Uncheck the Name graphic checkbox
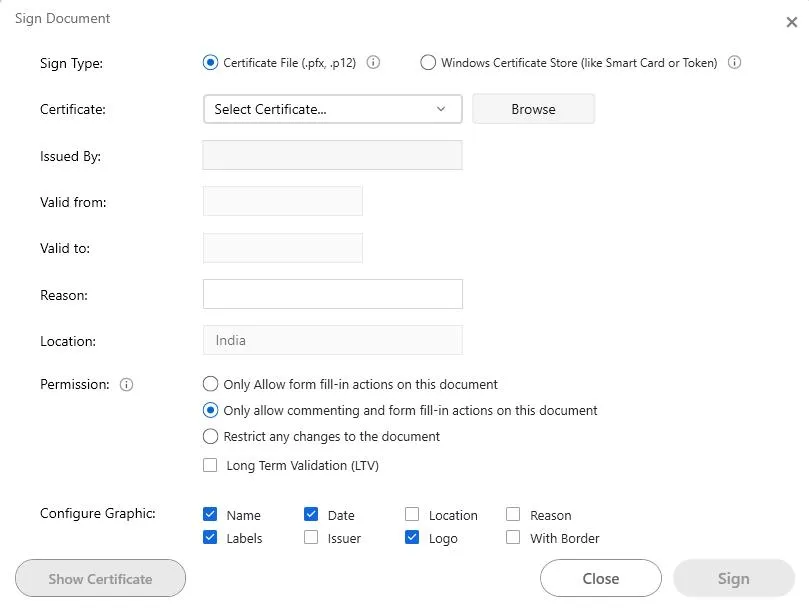The width and height of the screenshot is (809, 611). [x=210, y=515]
